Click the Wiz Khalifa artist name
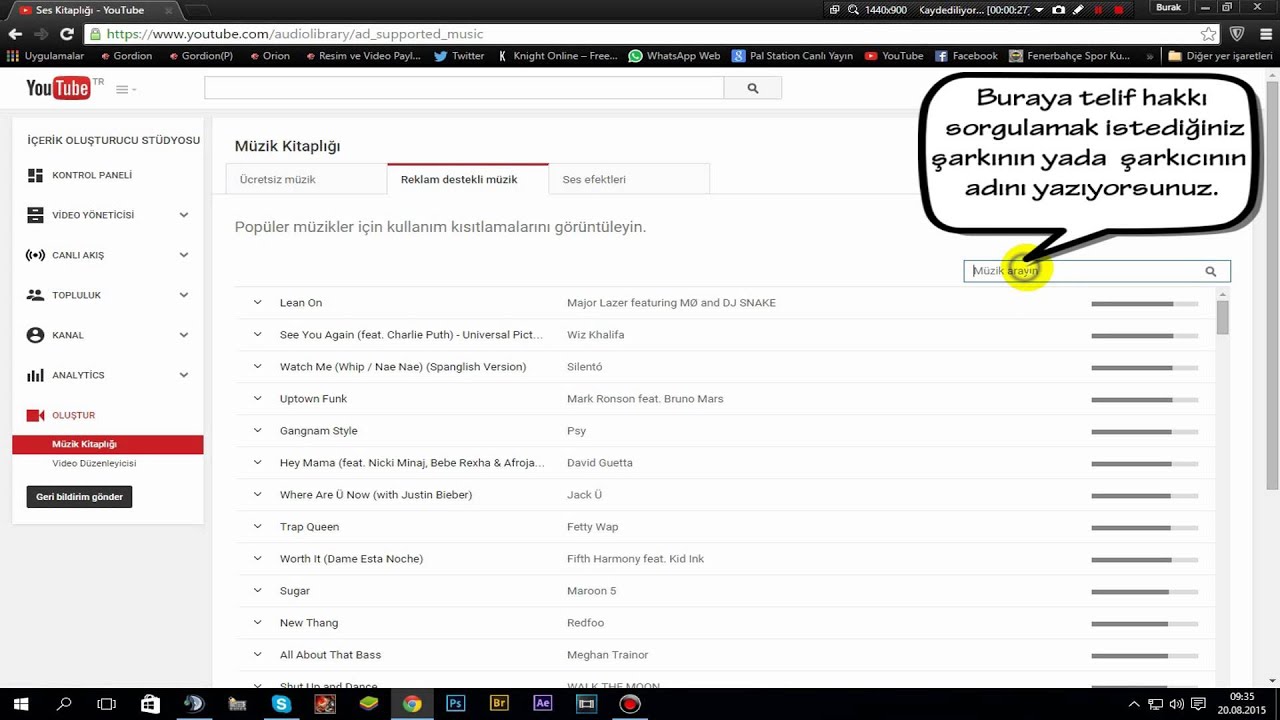The width and height of the screenshot is (1280, 720). point(595,335)
